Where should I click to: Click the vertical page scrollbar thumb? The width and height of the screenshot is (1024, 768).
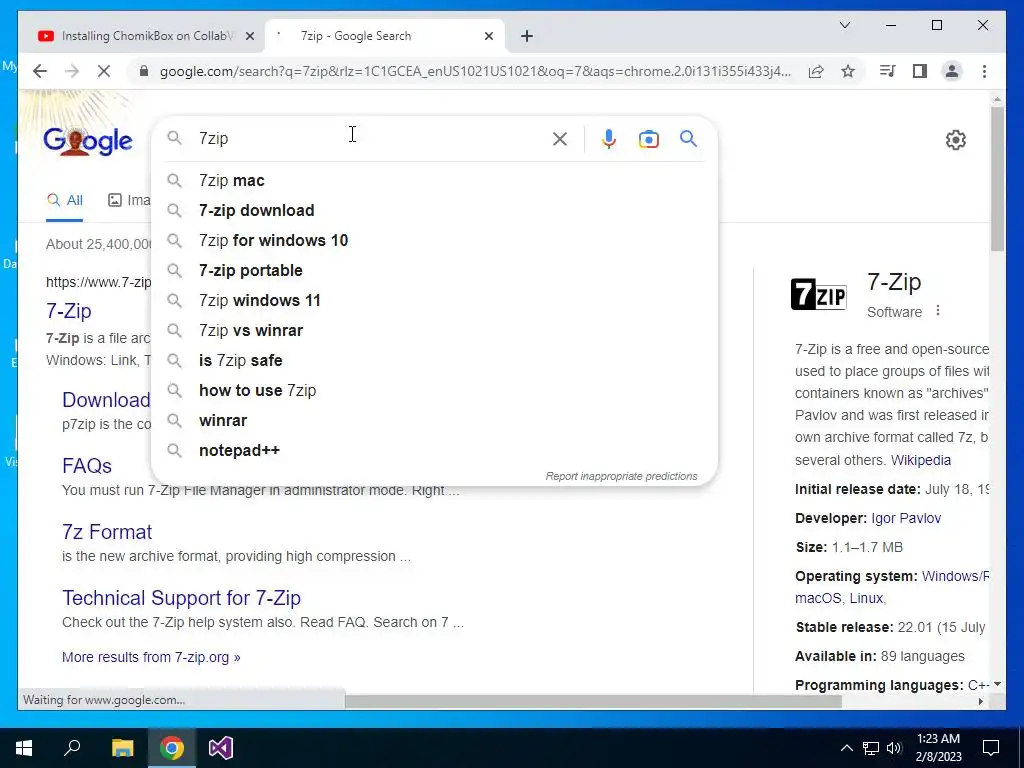pyautogui.click(x=997, y=178)
